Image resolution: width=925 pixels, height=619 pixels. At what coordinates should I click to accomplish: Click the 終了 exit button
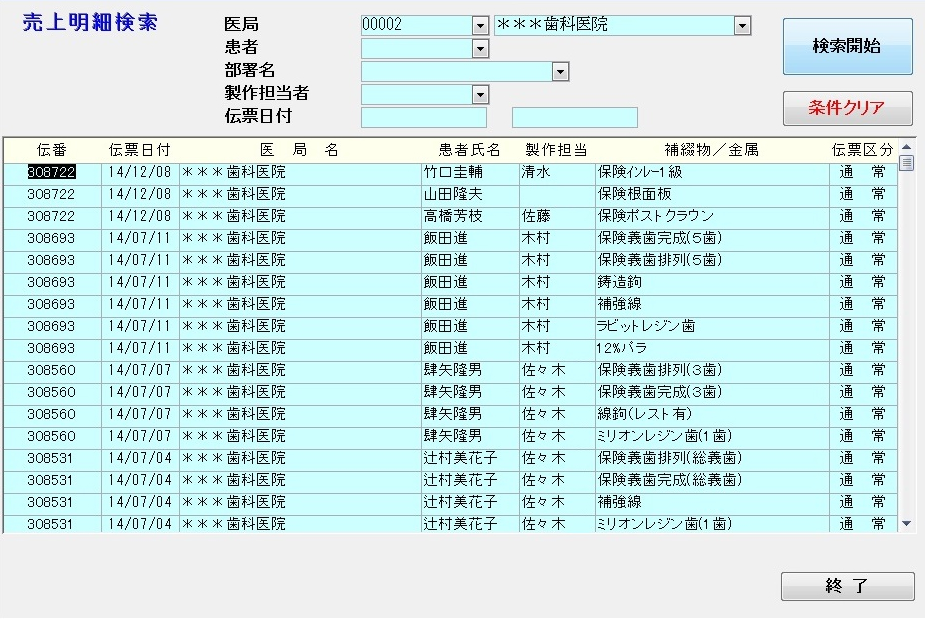(847, 587)
